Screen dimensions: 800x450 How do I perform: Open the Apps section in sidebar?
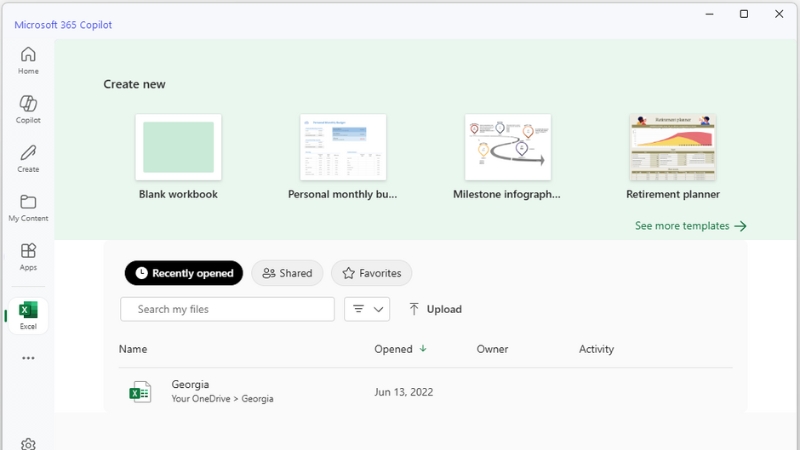(28, 257)
